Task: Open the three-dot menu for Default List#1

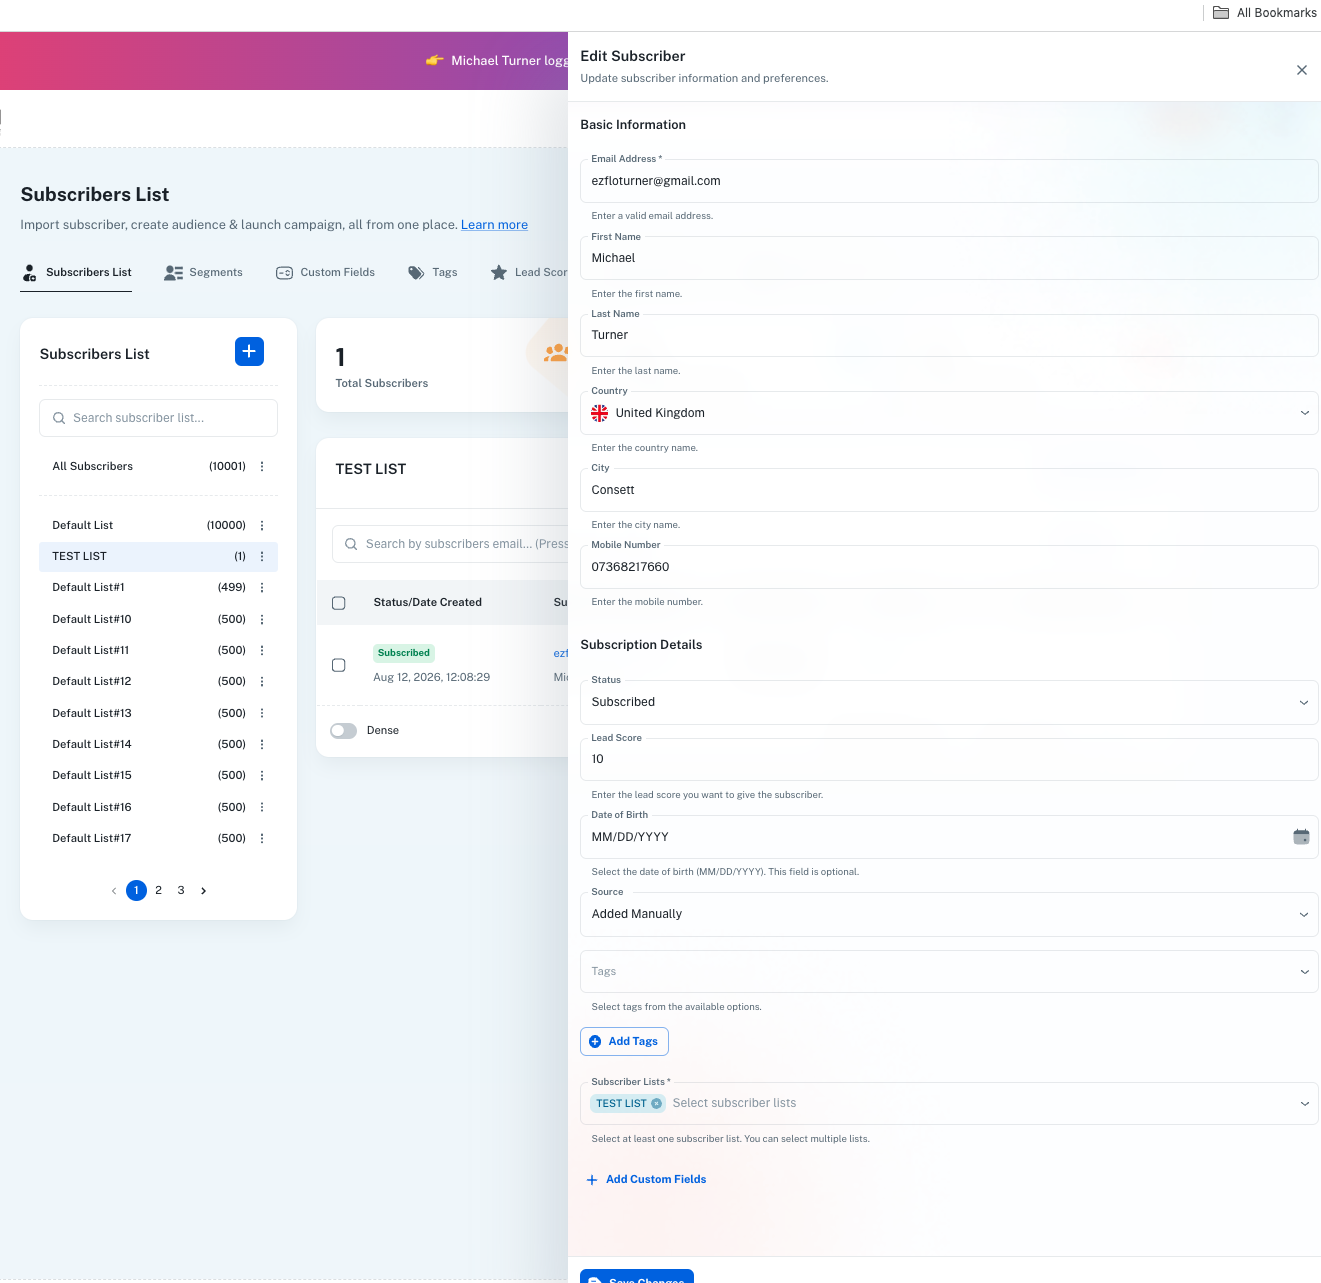Action: click(x=262, y=588)
